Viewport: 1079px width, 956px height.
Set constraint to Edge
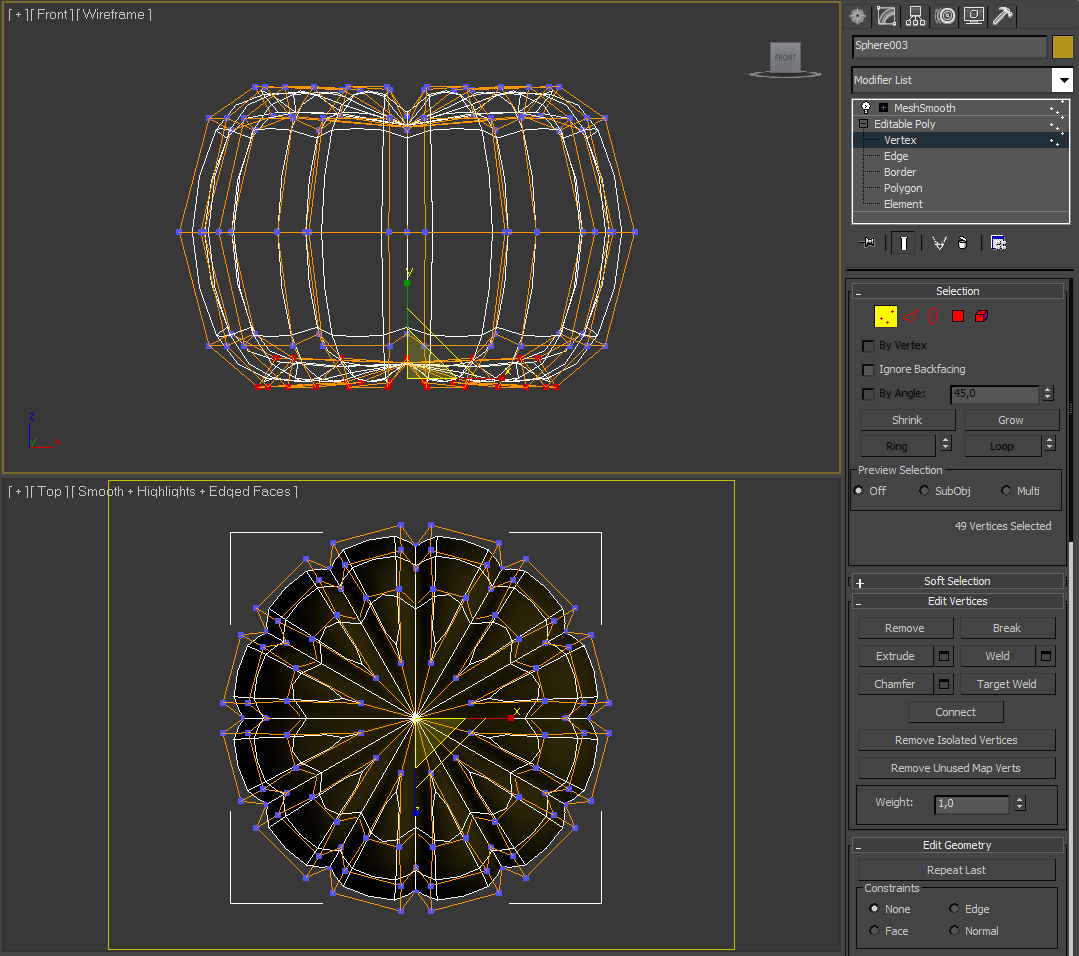coord(954,909)
